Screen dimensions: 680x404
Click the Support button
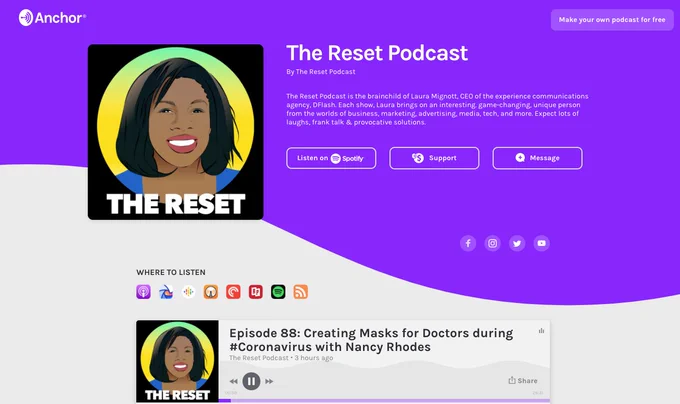[x=435, y=158]
